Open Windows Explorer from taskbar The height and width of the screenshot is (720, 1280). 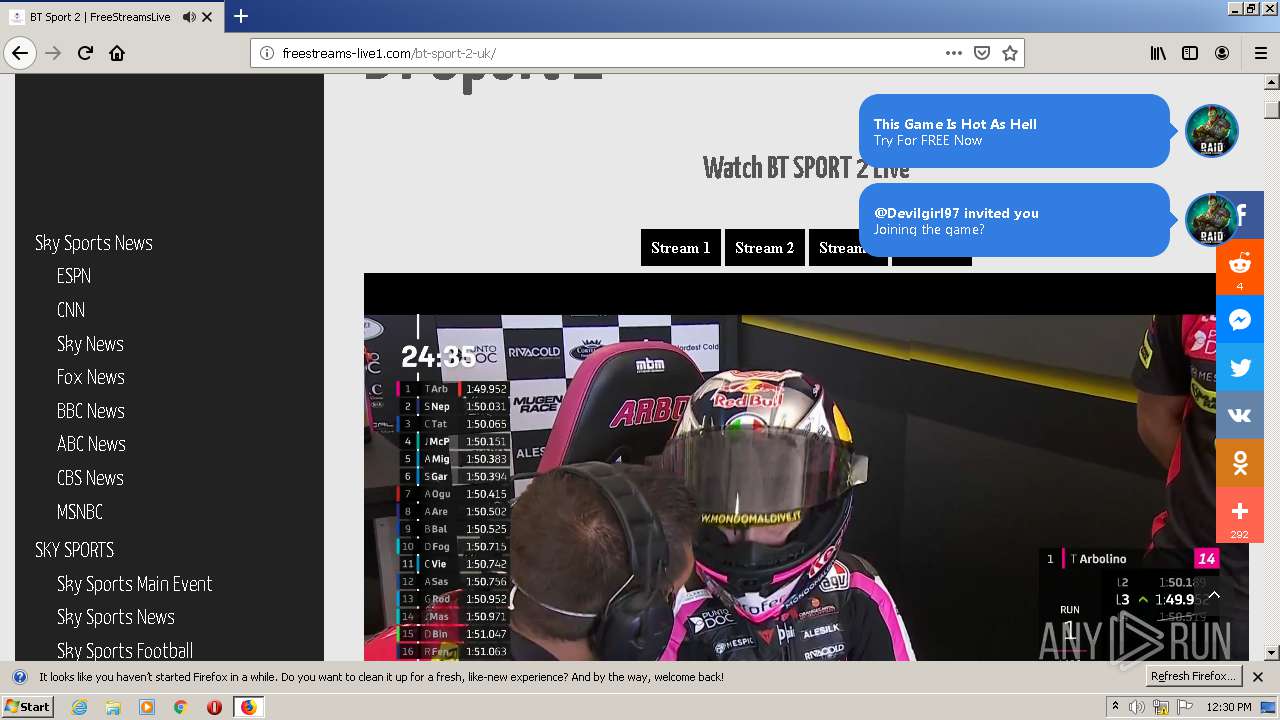[113, 707]
